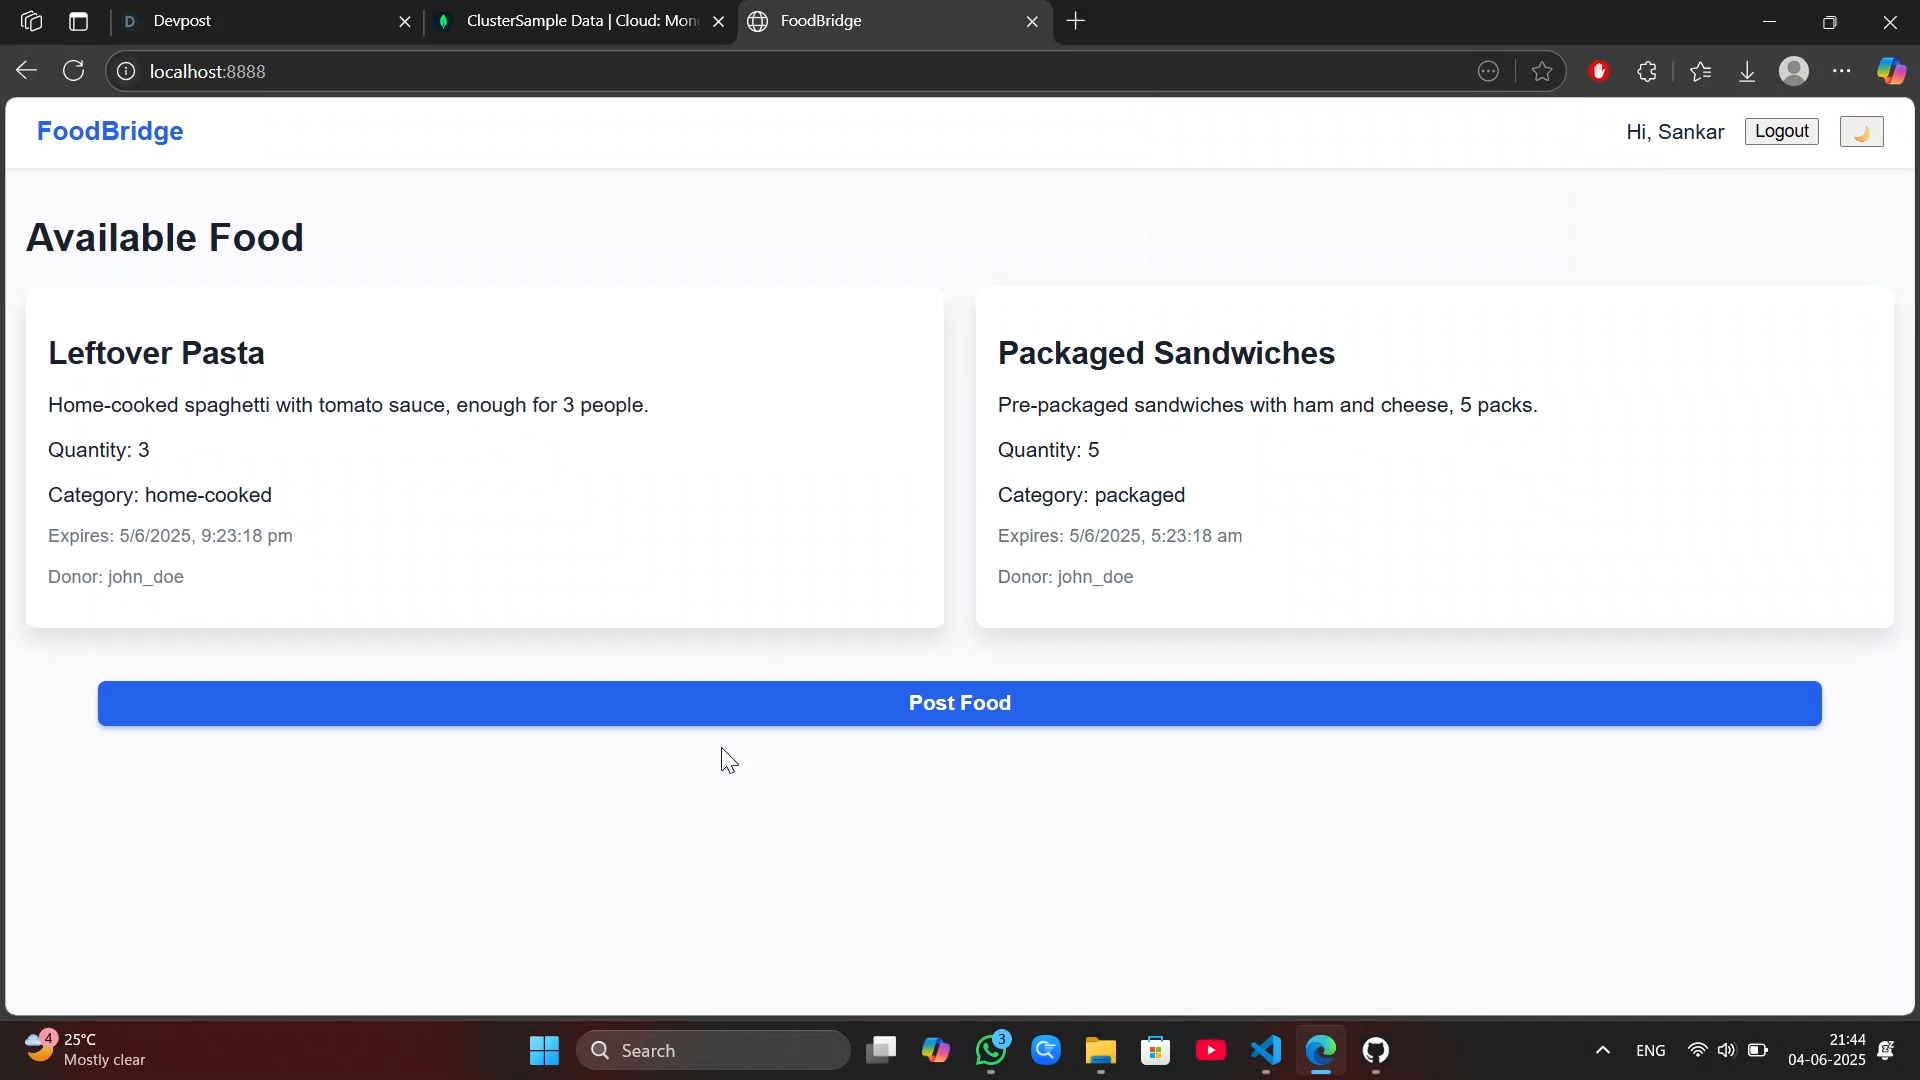Show hidden system tray icons
1920x1080 pixels.
click(x=1602, y=1050)
